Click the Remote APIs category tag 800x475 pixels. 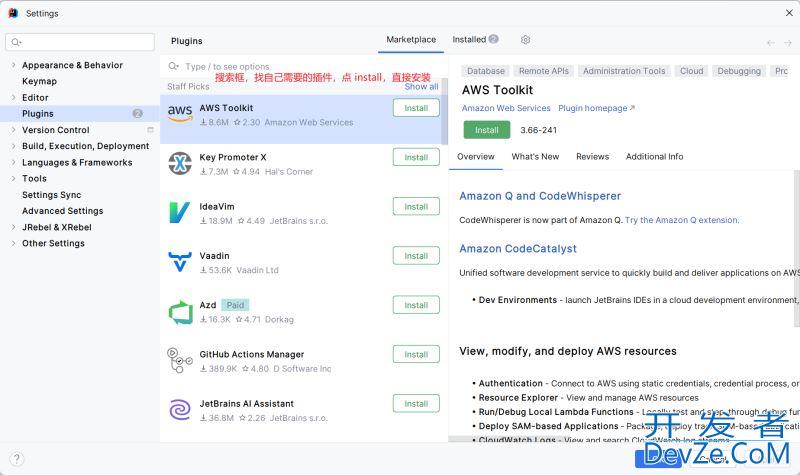click(543, 71)
